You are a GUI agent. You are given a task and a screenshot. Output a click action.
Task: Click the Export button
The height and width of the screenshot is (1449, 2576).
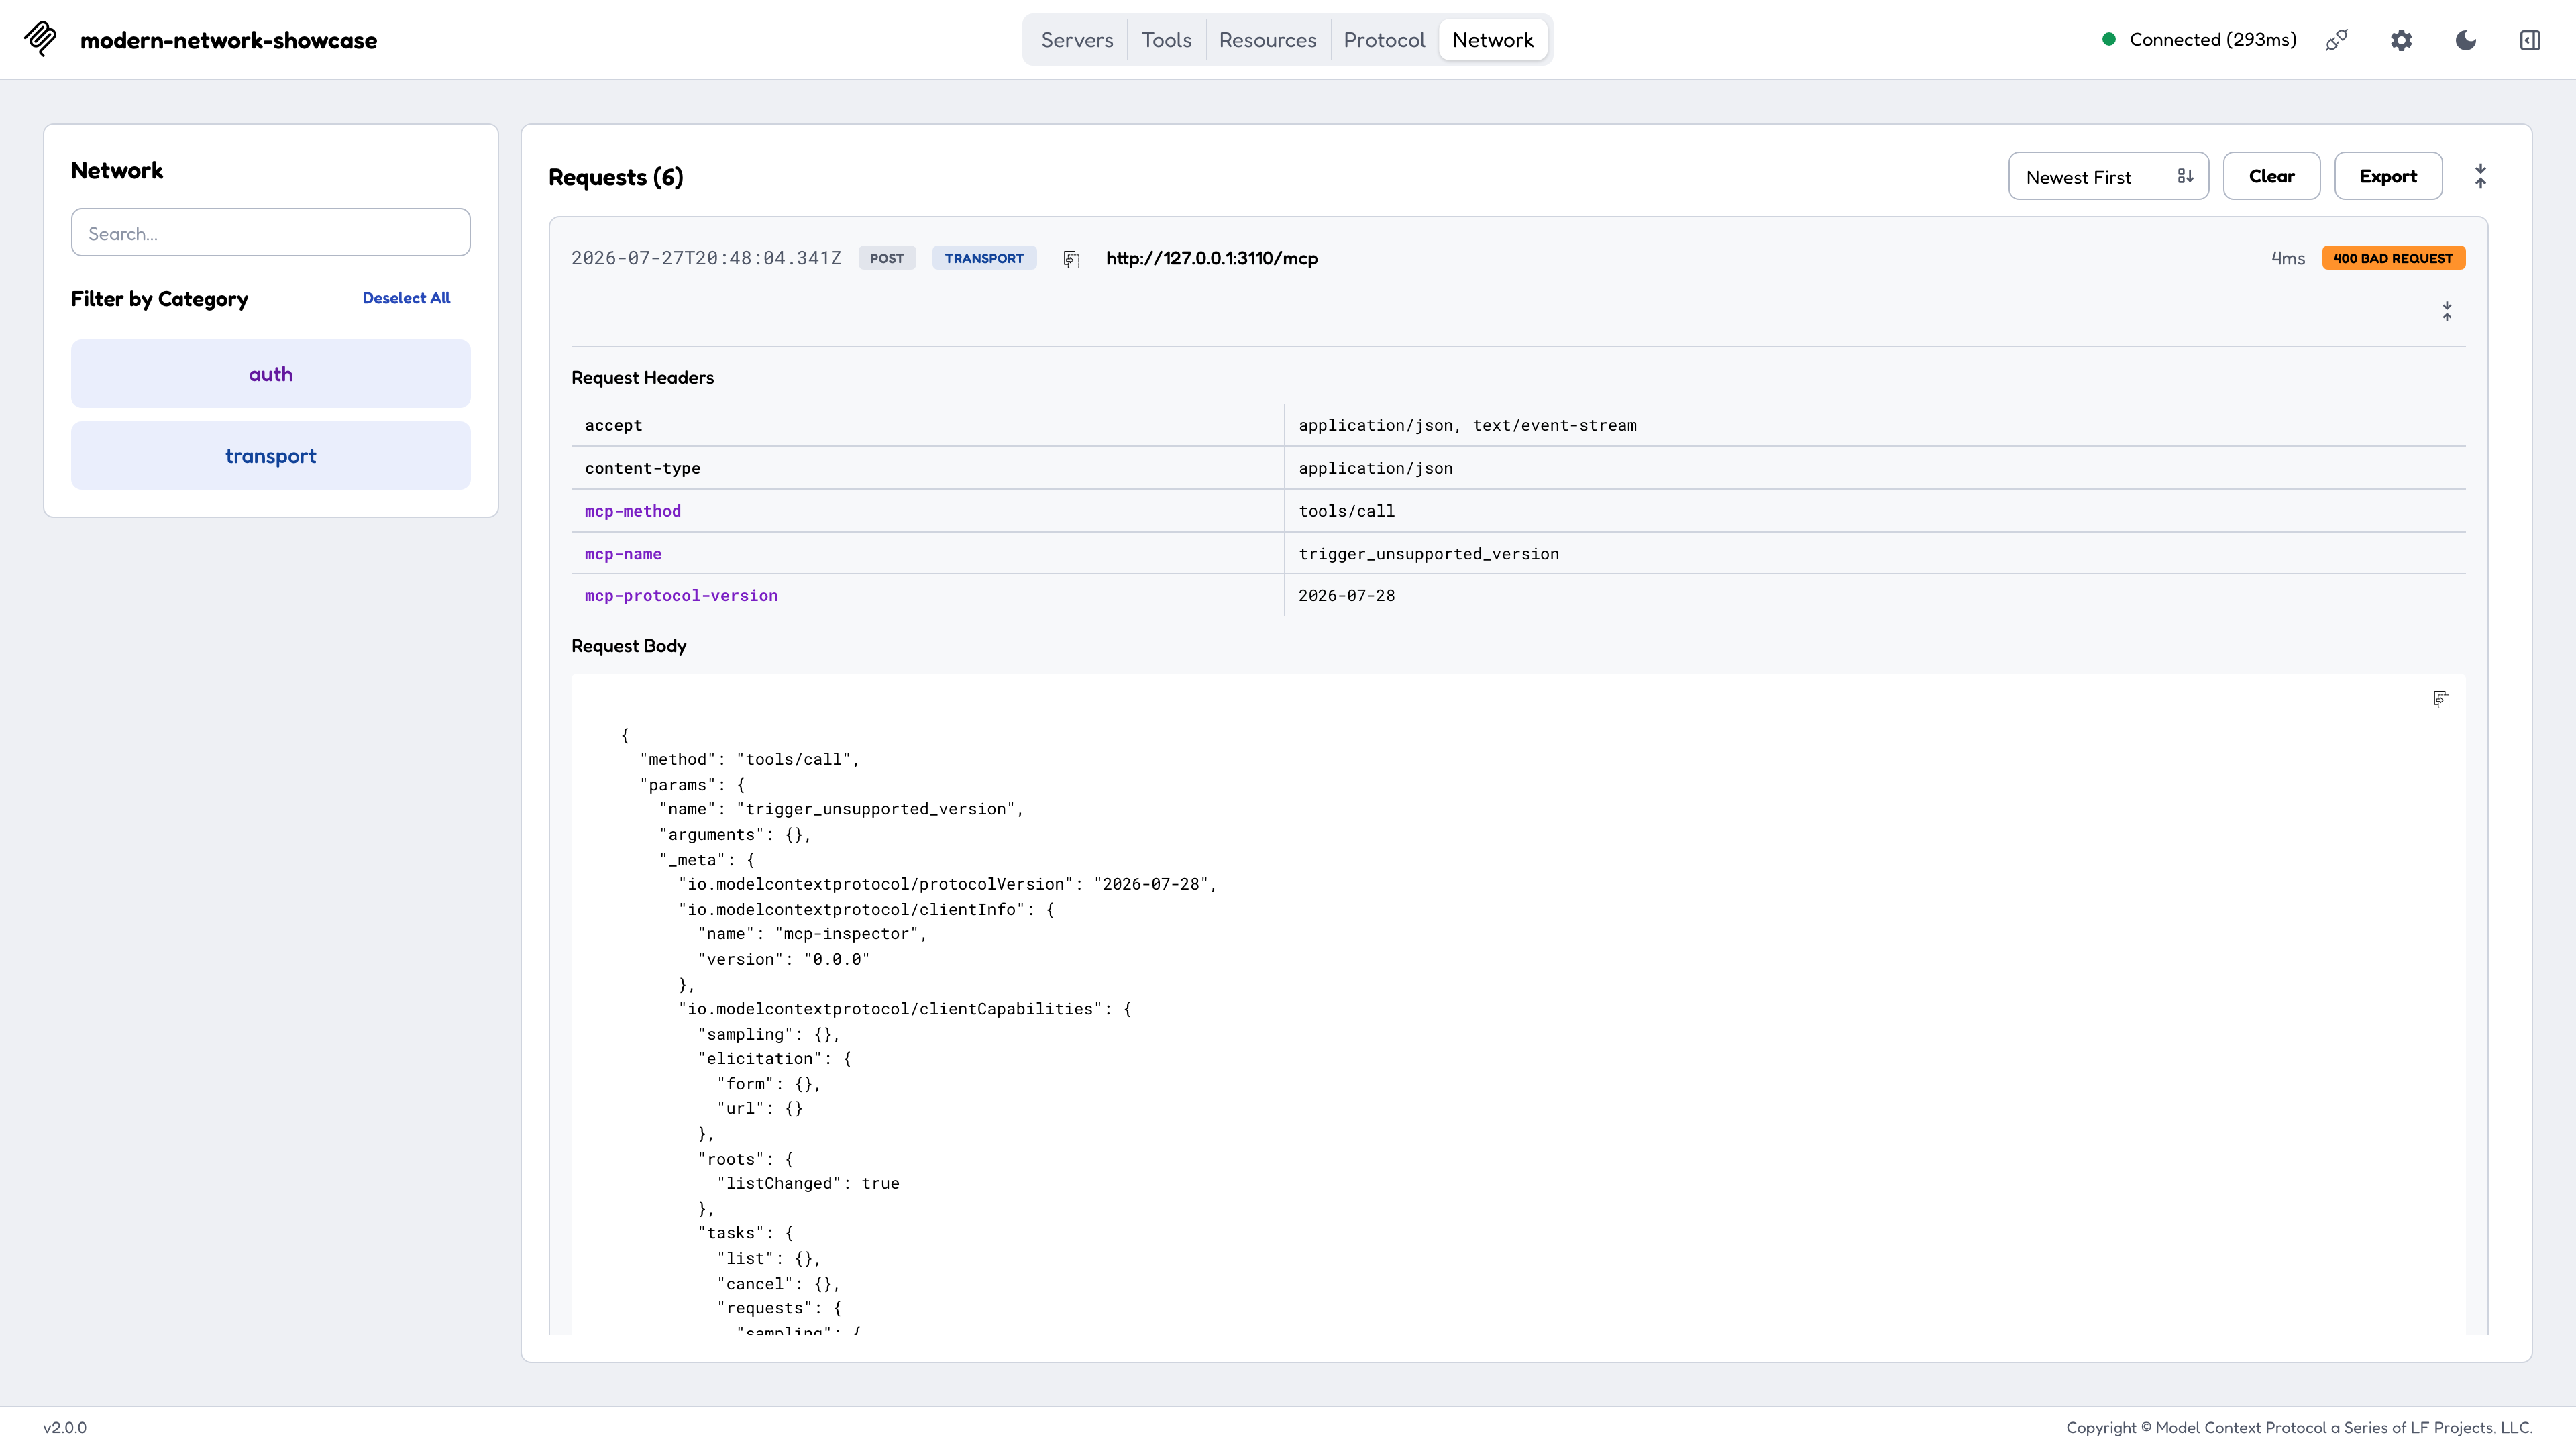[2388, 176]
